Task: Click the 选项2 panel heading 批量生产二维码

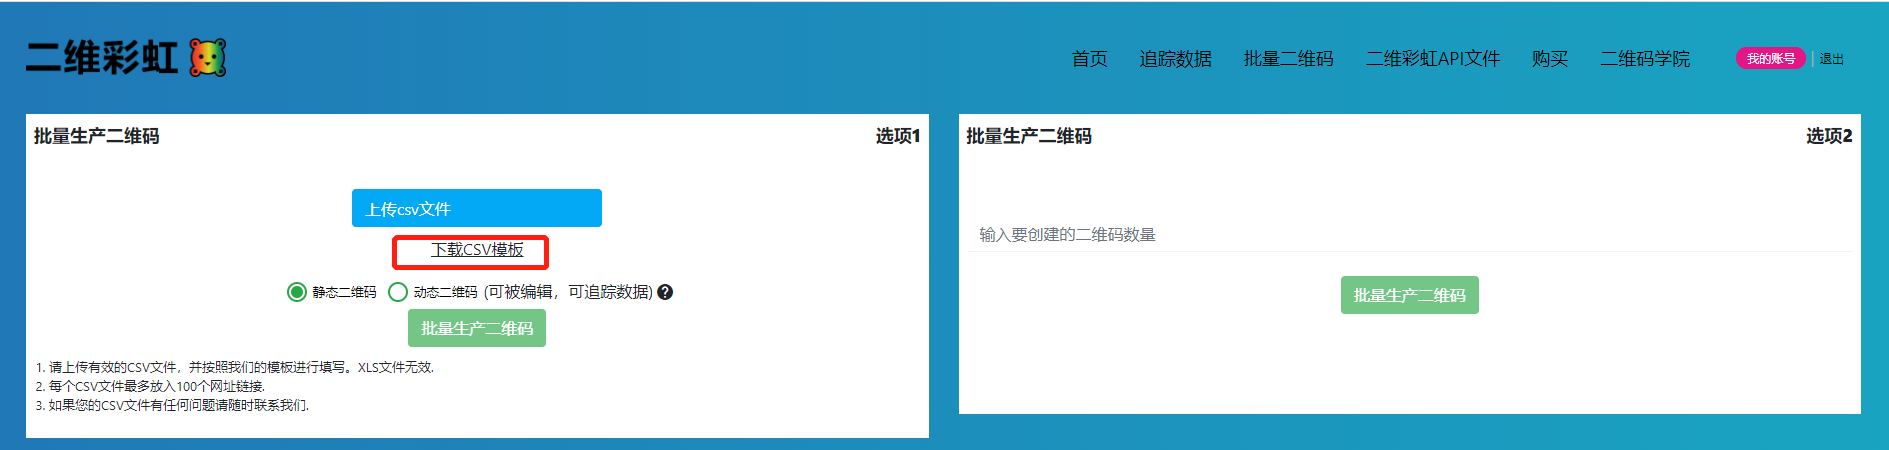Action: pyautogui.click(x=1029, y=136)
